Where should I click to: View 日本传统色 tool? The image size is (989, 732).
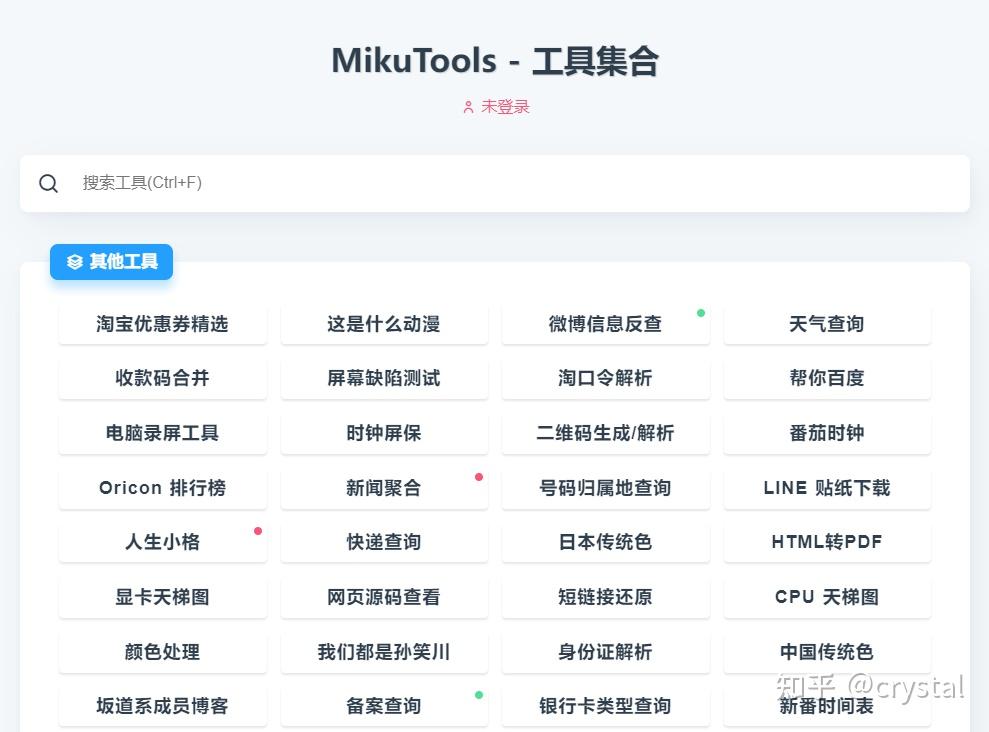pyautogui.click(x=606, y=542)
